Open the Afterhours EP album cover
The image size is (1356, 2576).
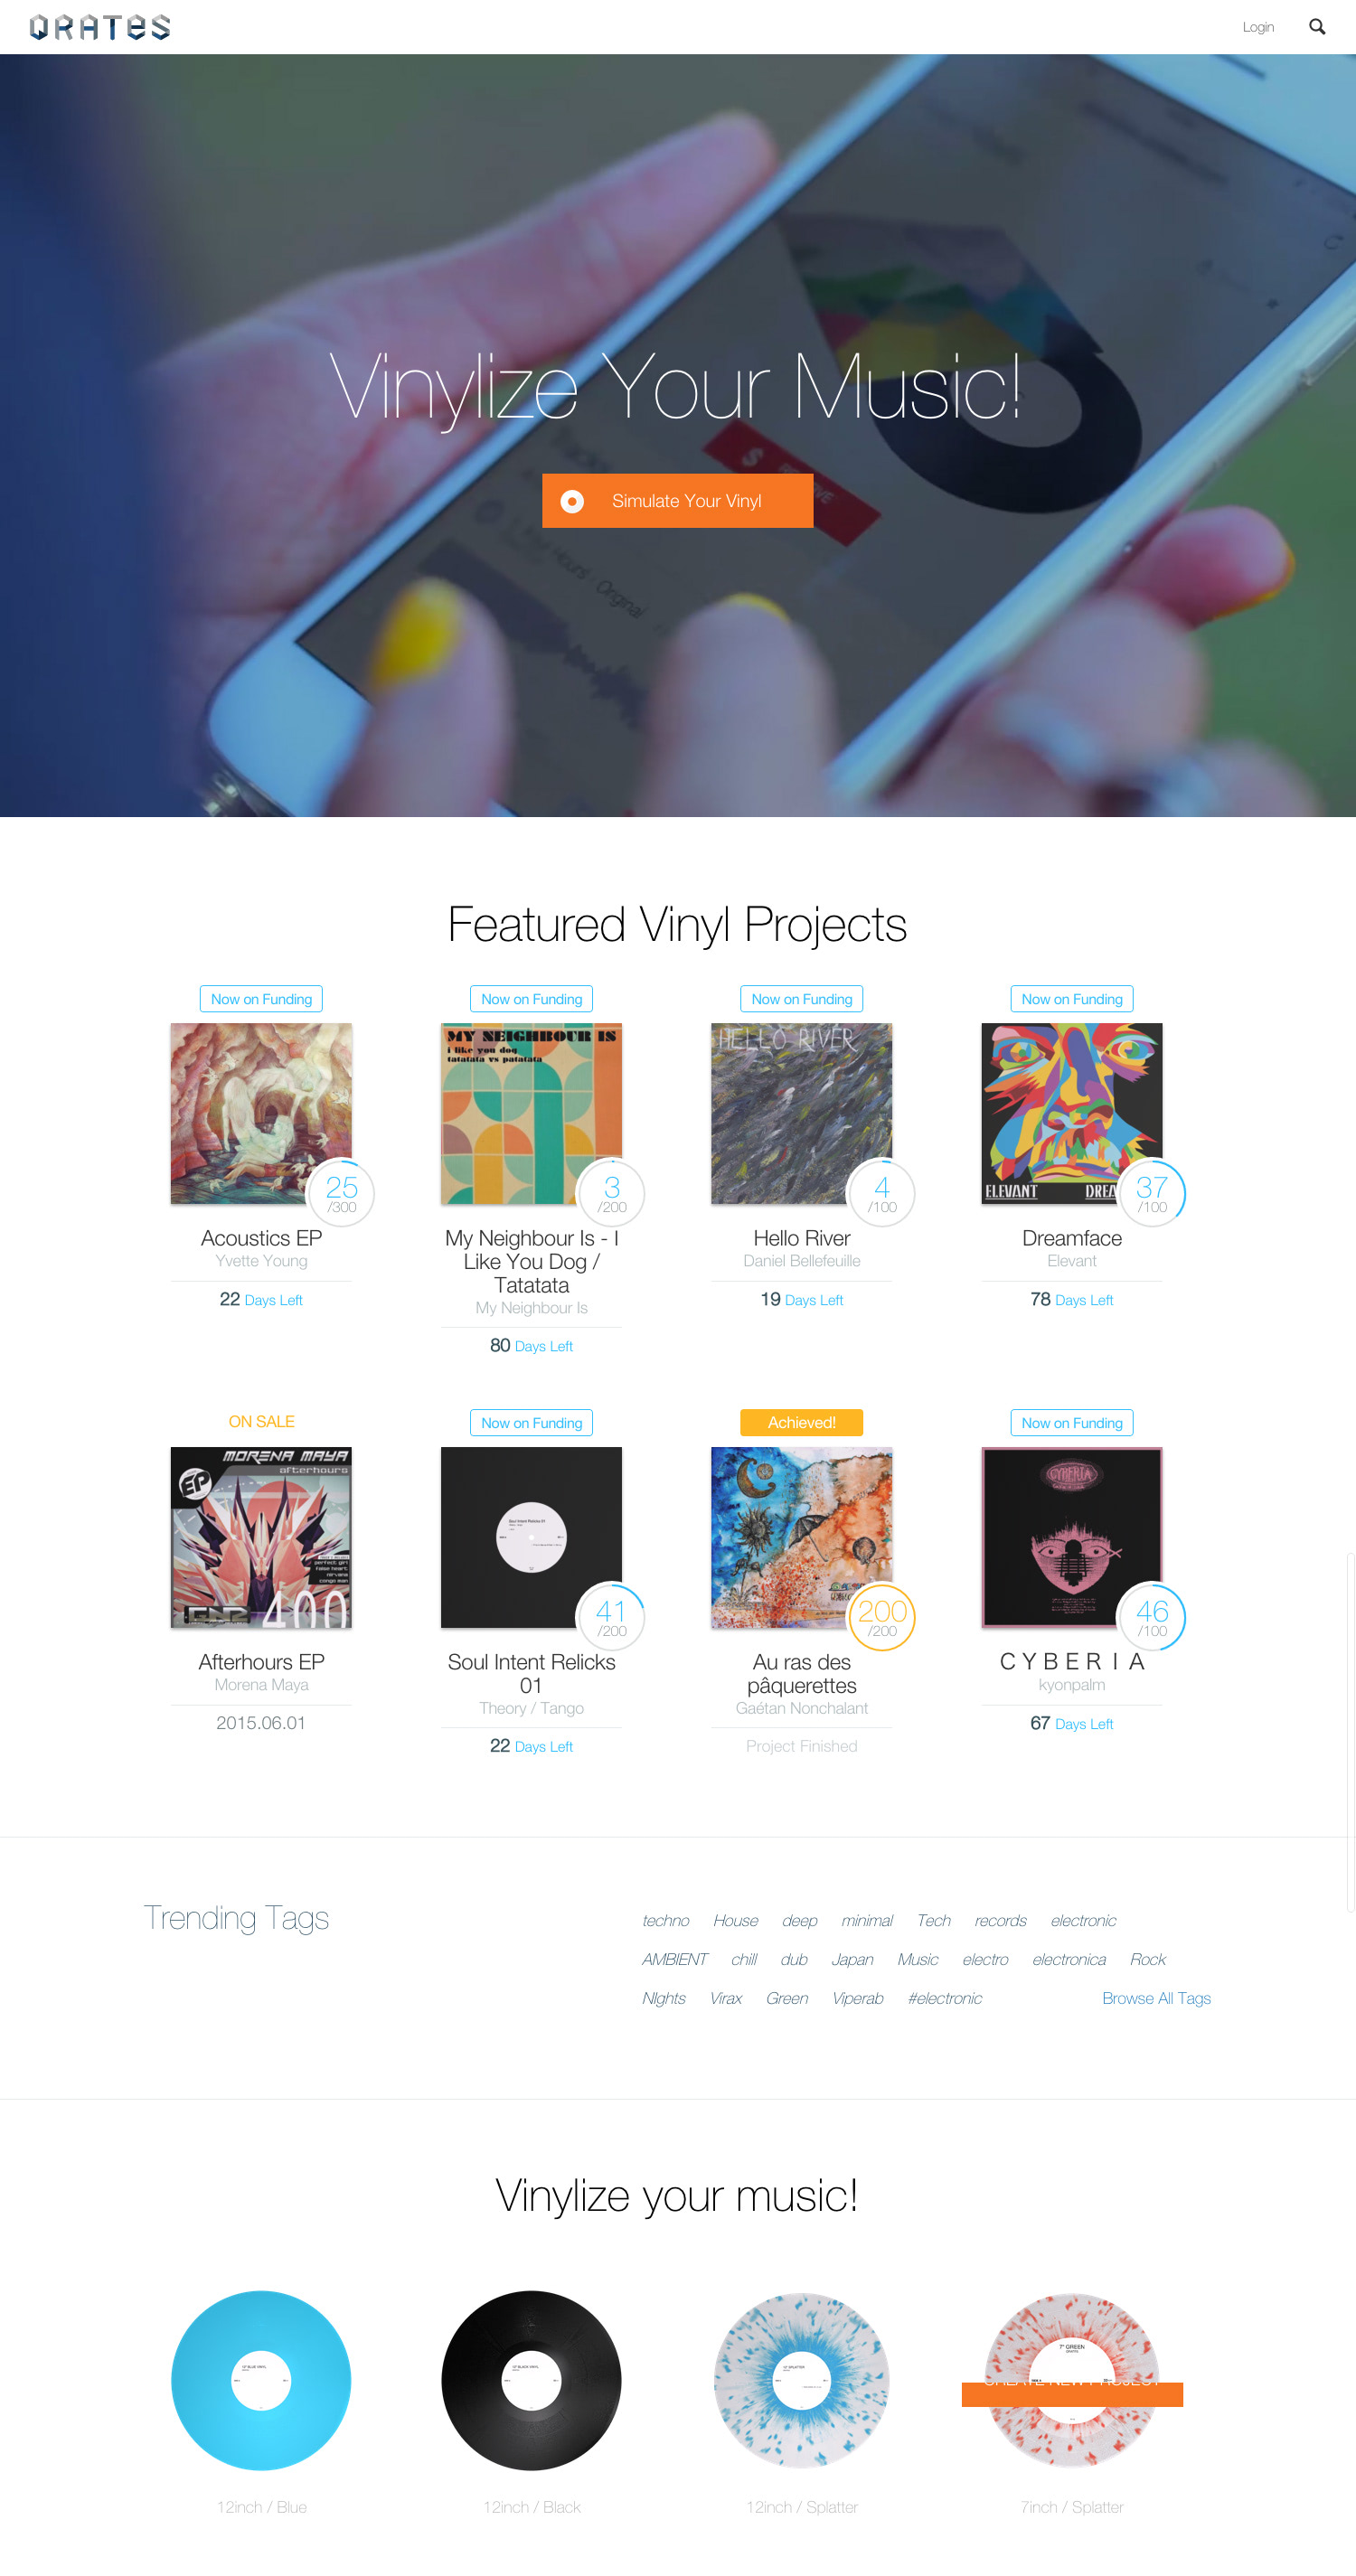click(261, 1537)
